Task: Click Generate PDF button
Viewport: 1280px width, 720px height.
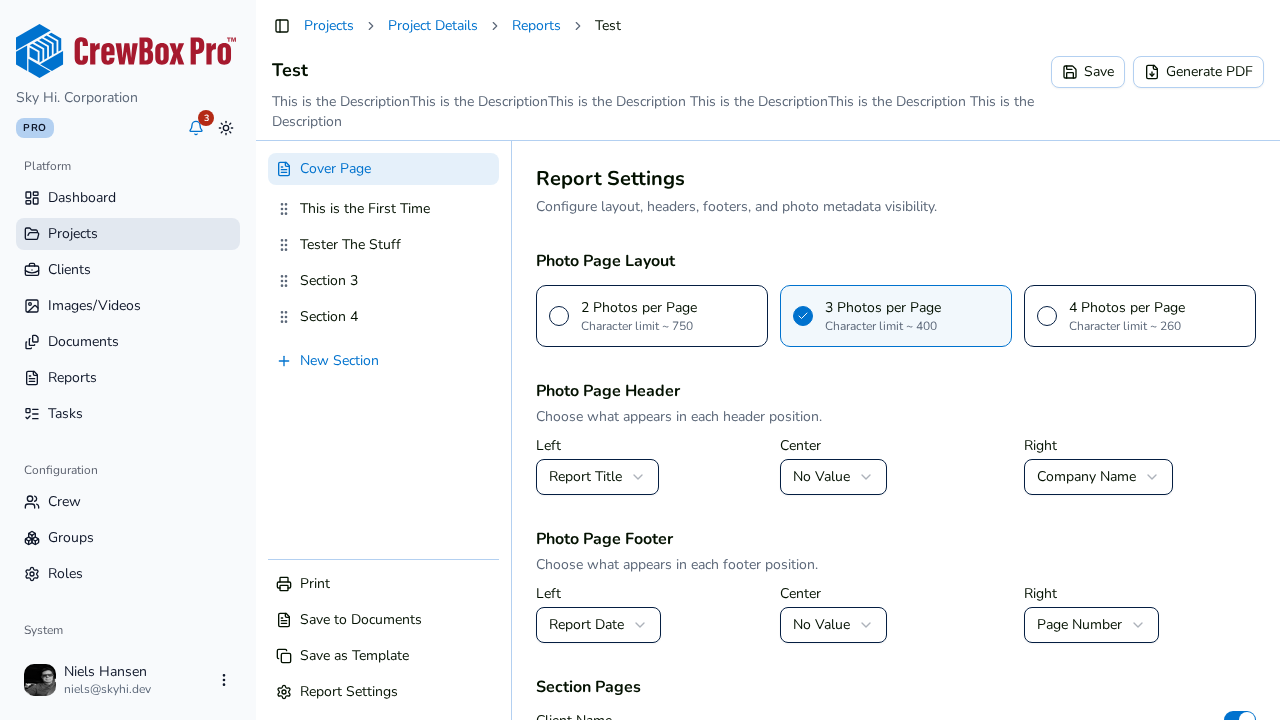Action: [x=1198, y=72]
